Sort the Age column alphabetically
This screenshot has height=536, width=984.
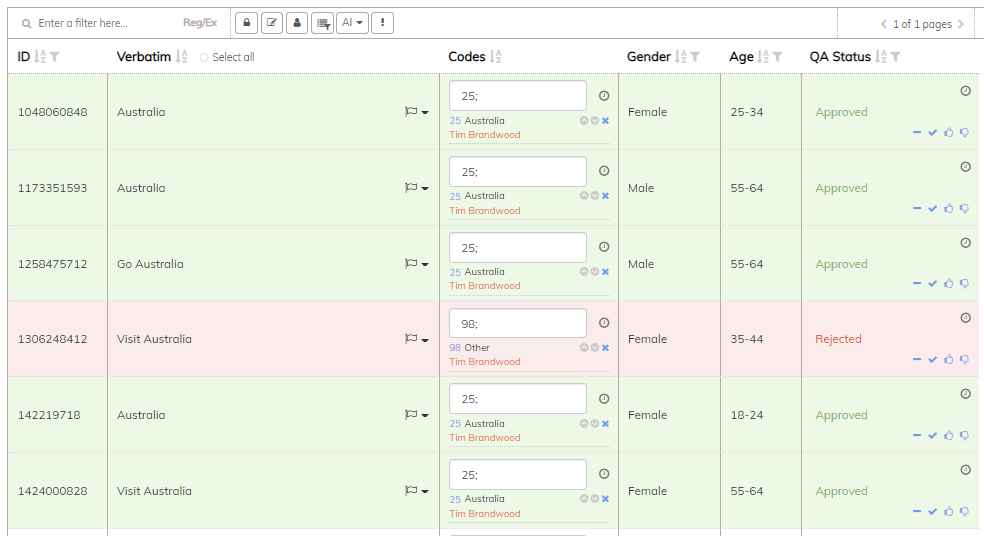pos(763,57)
